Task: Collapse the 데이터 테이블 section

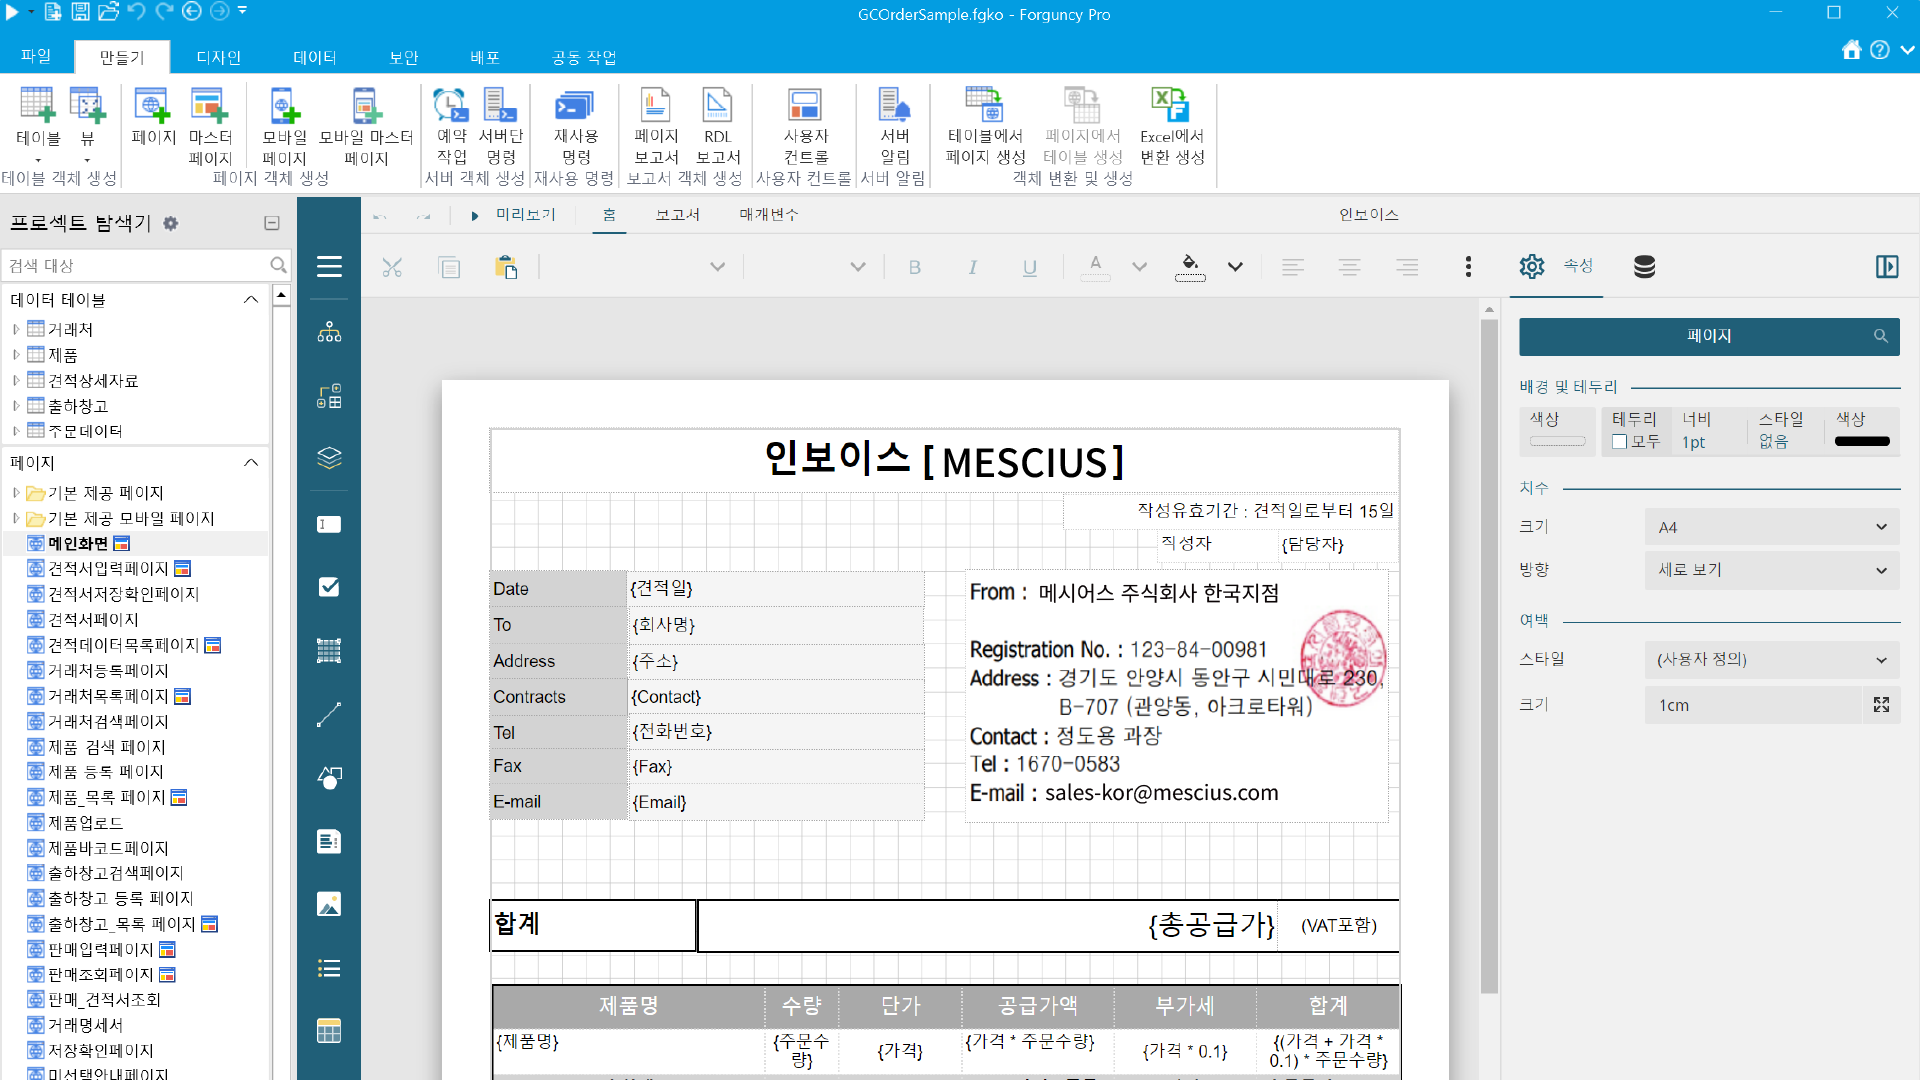Action: [x=251, y=300]
